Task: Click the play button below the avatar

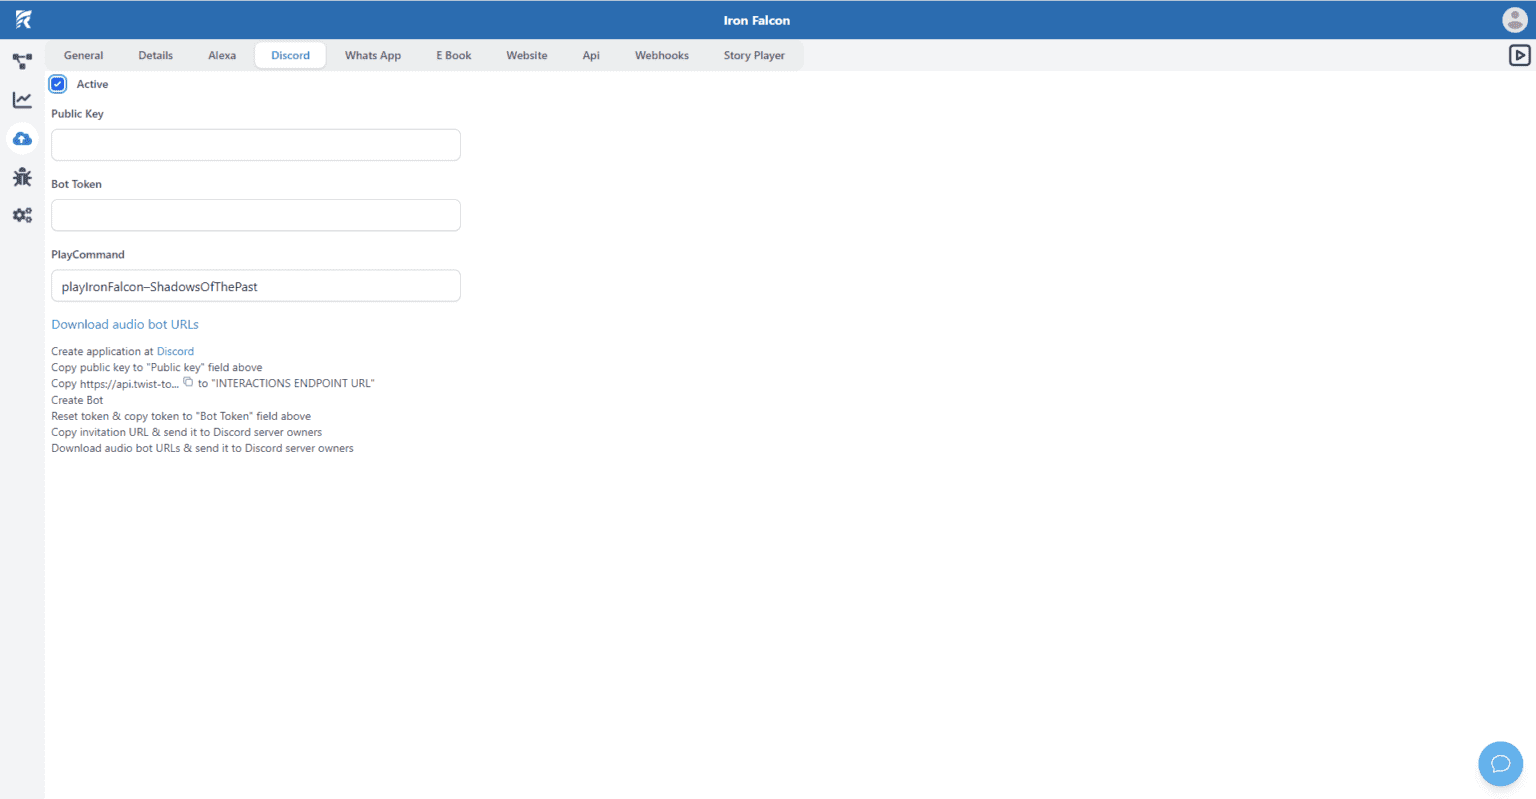Action: 1521,55
